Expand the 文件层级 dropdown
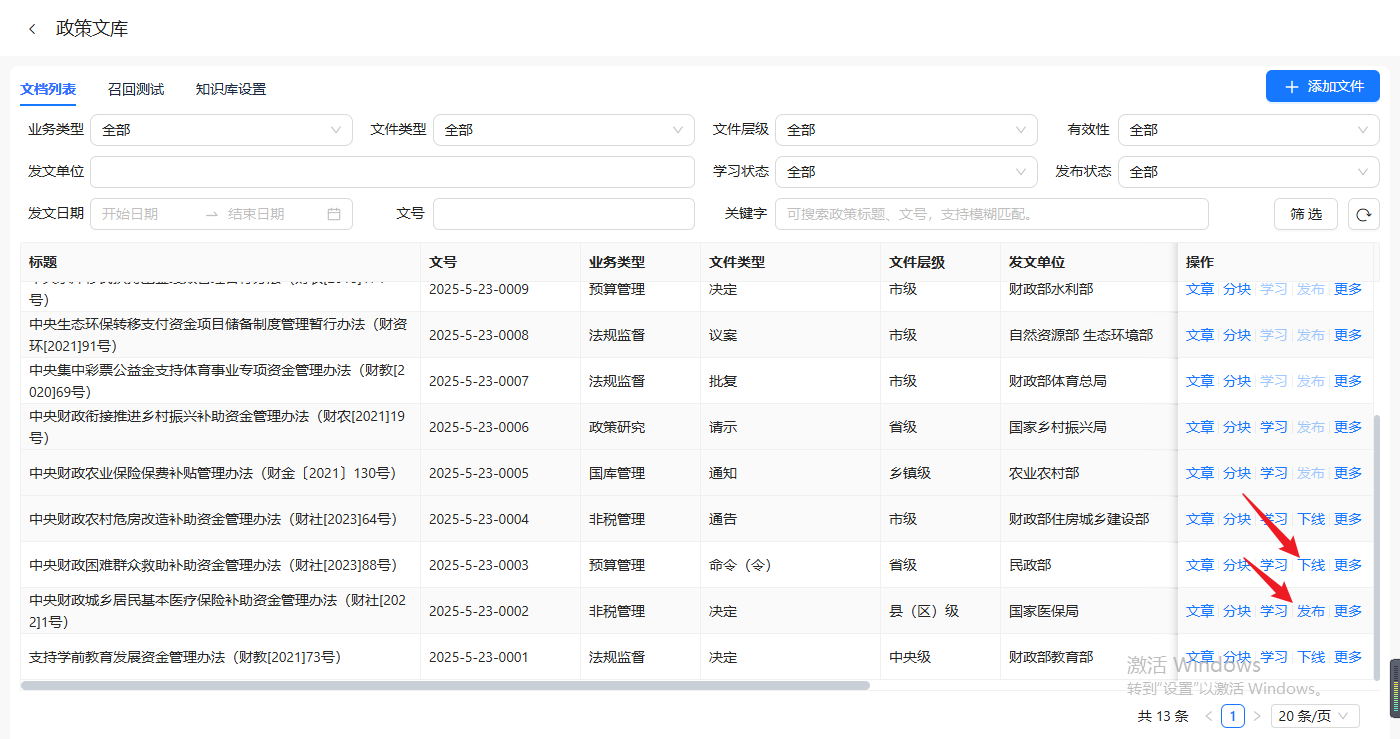This screenshot has height=739, width=1400. 905,130
